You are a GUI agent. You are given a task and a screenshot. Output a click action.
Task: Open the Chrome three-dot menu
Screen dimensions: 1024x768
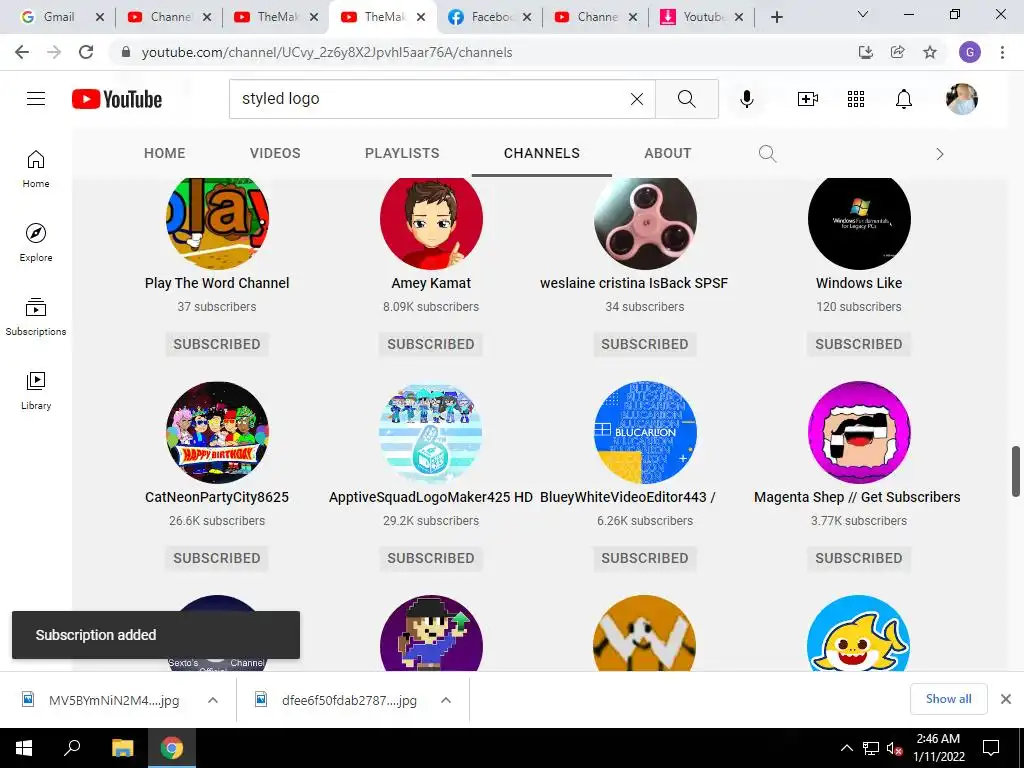[x=1002, y=52]
